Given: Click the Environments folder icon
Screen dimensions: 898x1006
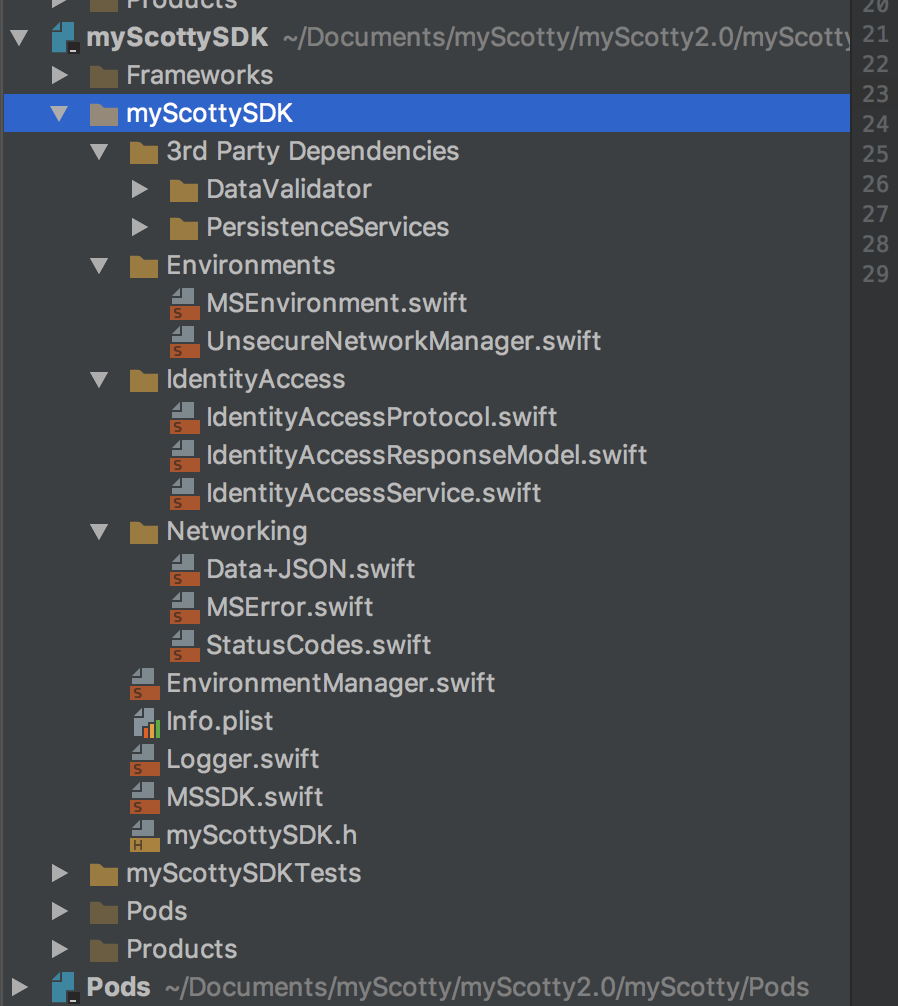Looking at the screenshot, I should pyautogui.click(x=144, y=266).
